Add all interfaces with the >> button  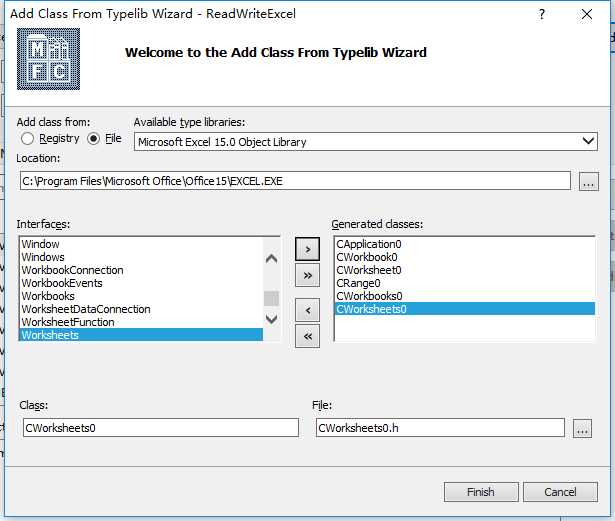coord(308,275)
